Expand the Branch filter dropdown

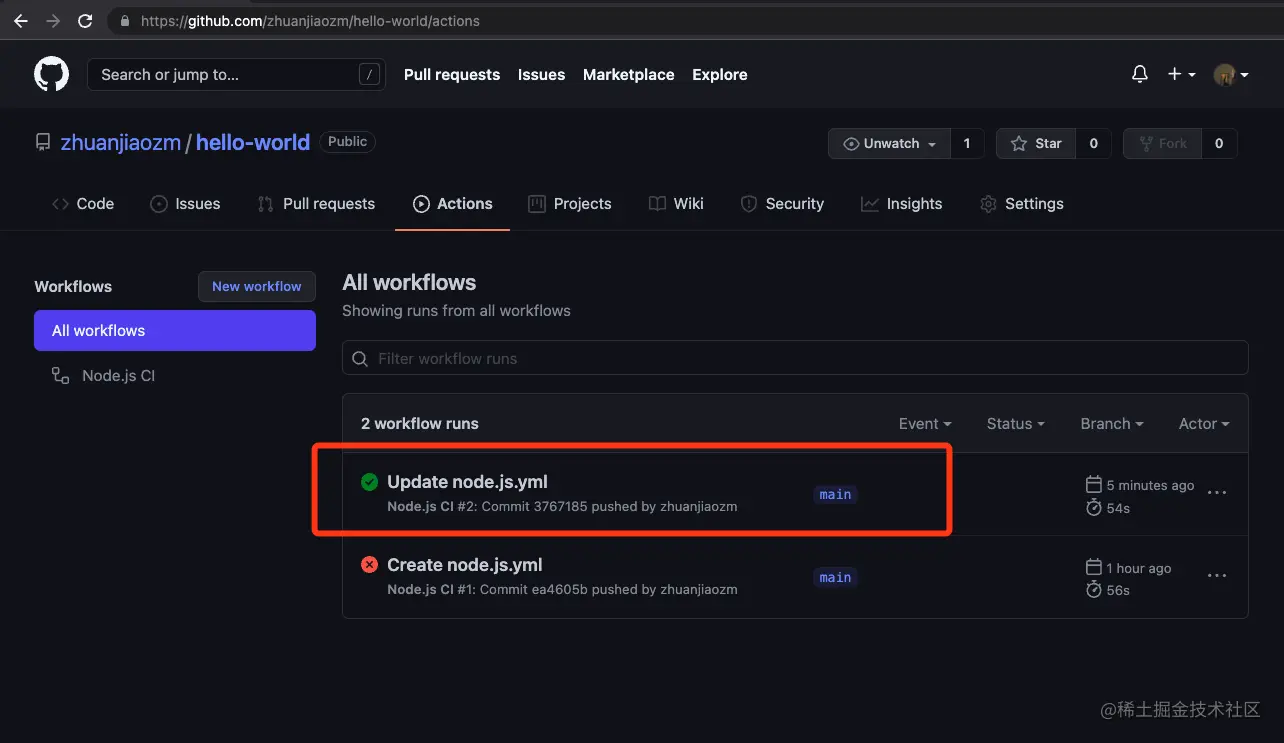(x=1112, y=424)
